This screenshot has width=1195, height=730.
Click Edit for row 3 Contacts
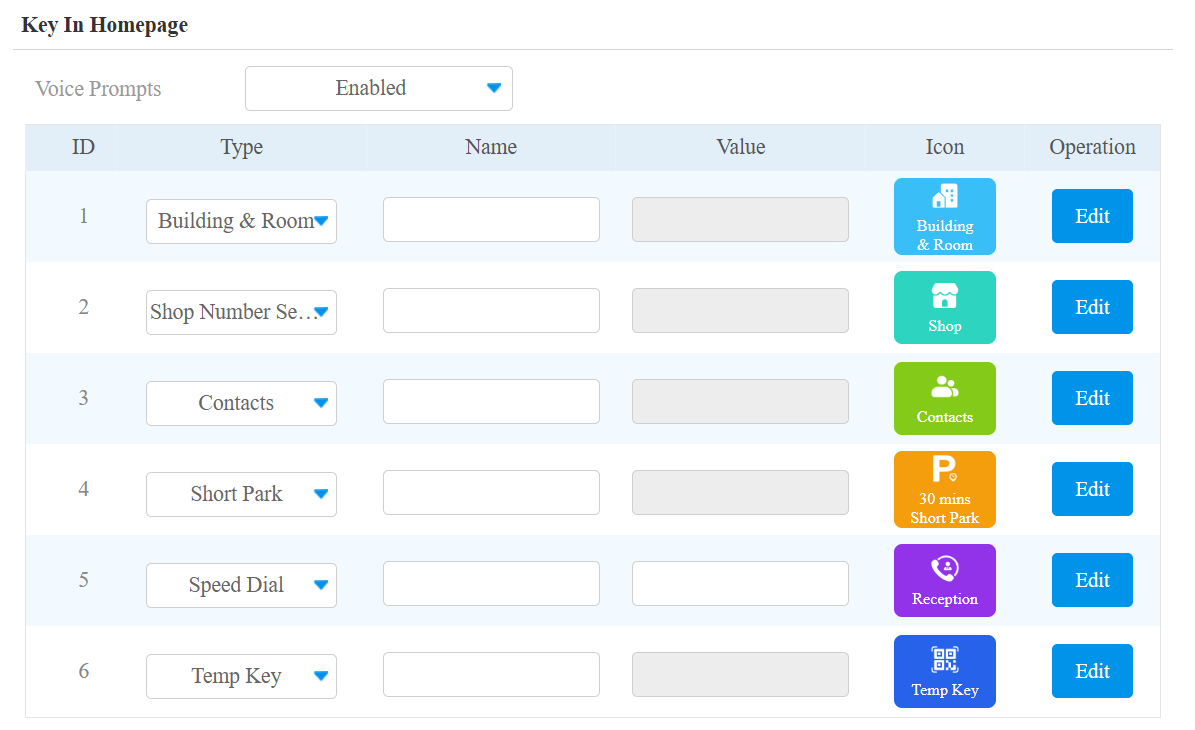pos(1092,398)
